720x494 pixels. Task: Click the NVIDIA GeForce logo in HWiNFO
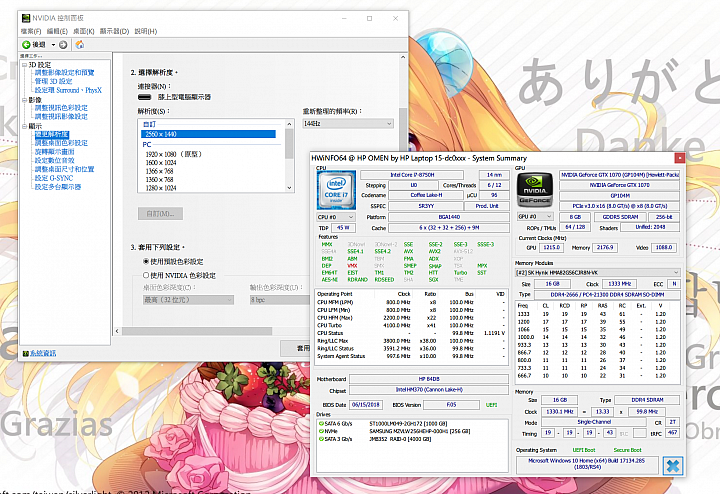(535, 190)
